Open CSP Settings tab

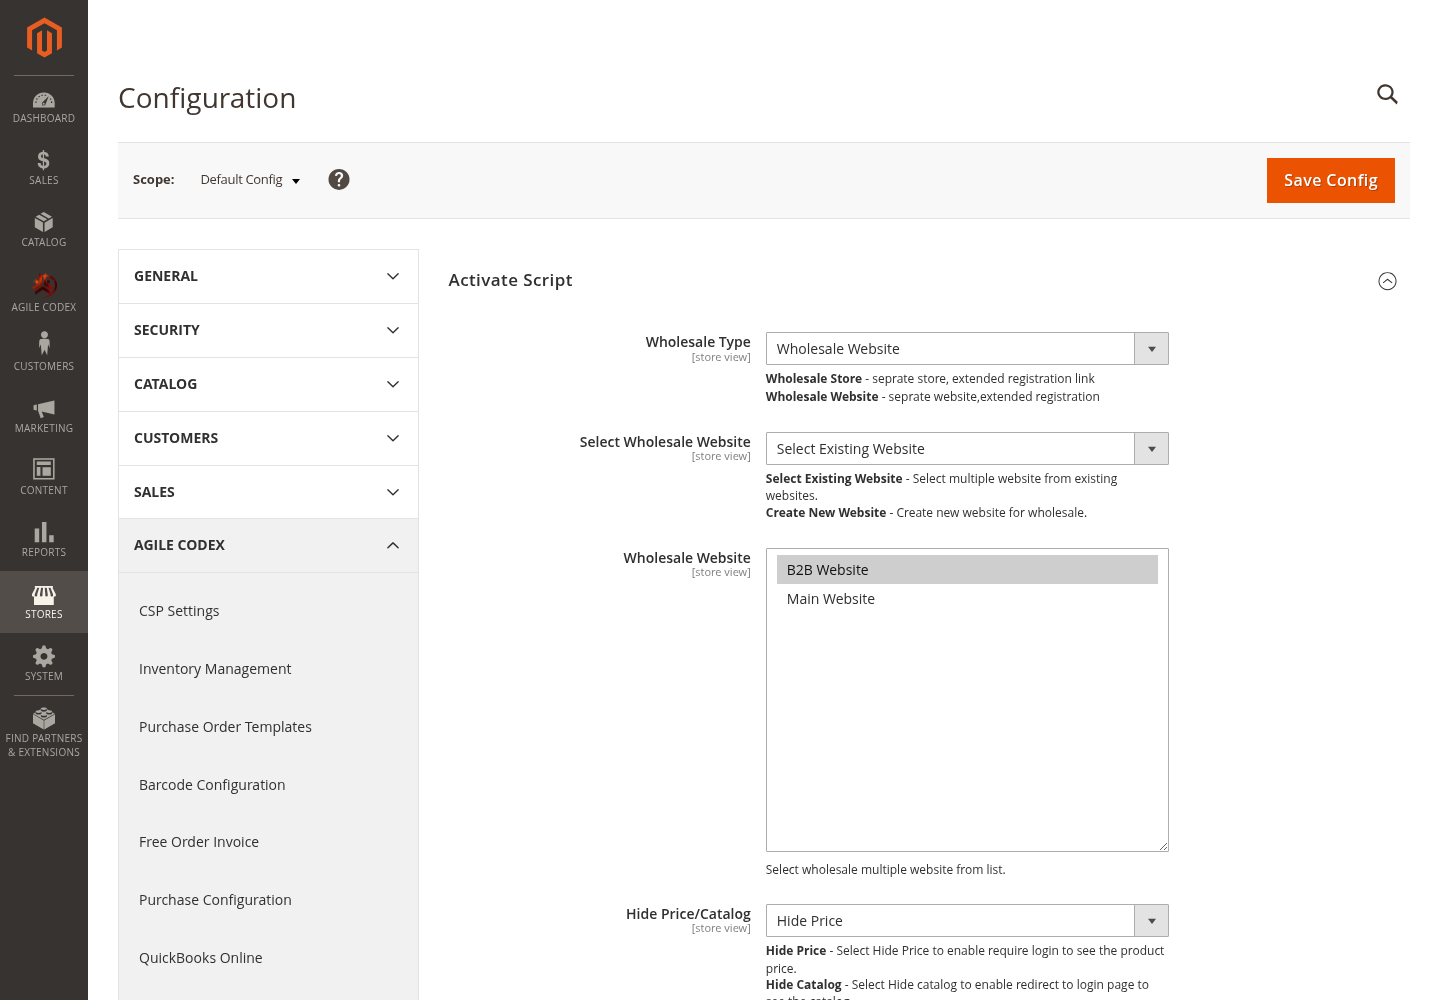[x=179, y=611]
